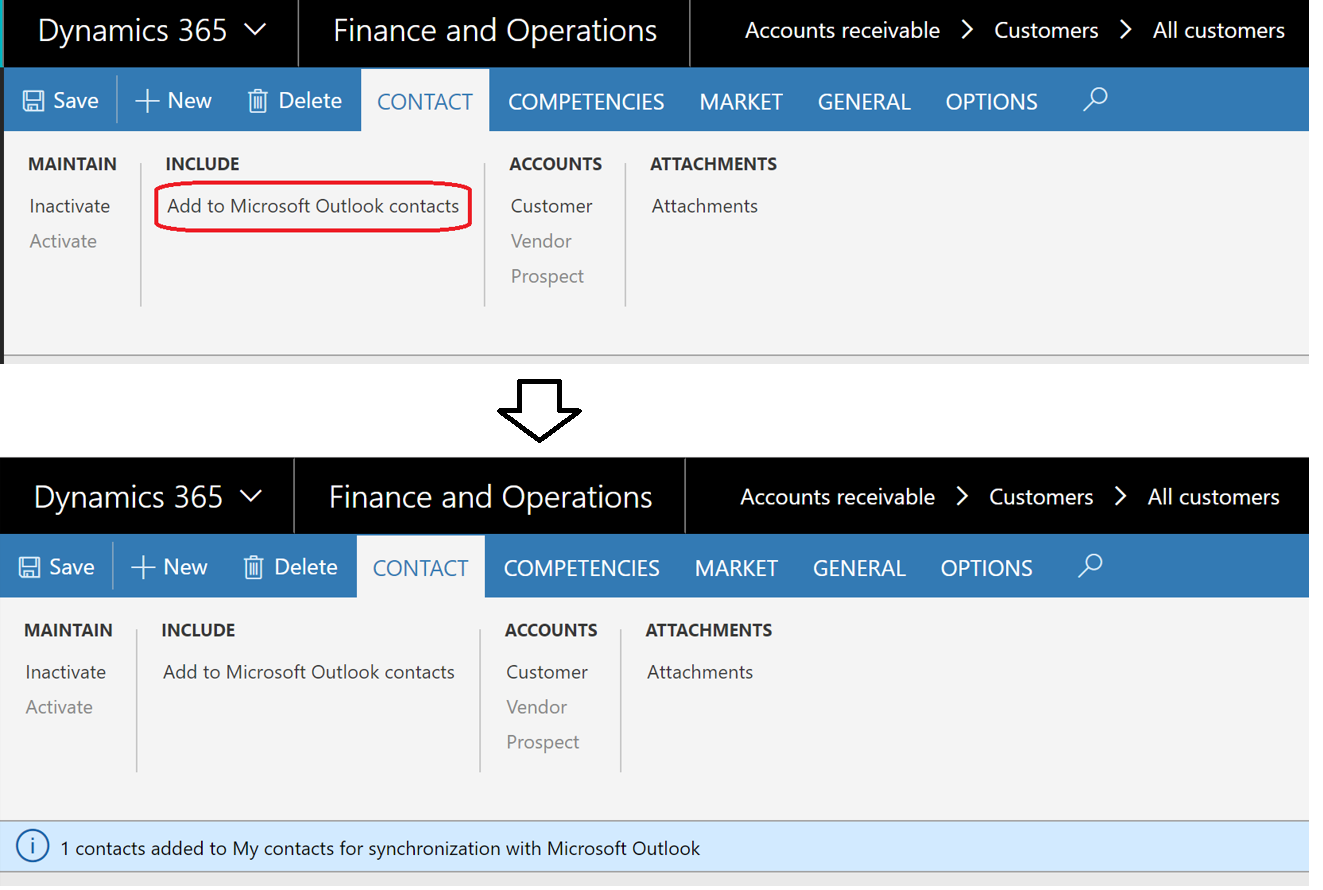Click the '1 contacts added to My contacts' message
The width and height of the screenshot is (1323, 890).
[380, 848]
